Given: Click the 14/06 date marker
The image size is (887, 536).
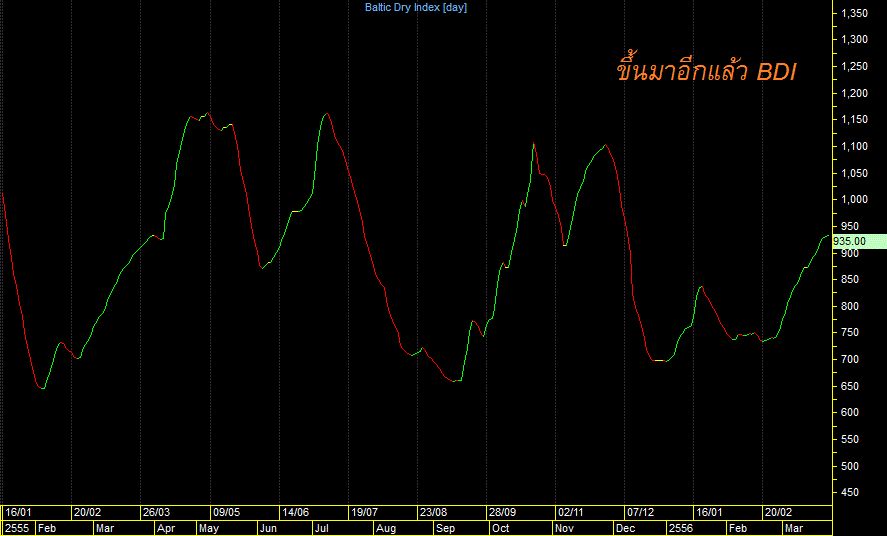Looking at the screenshot, I should pos(295,512).
